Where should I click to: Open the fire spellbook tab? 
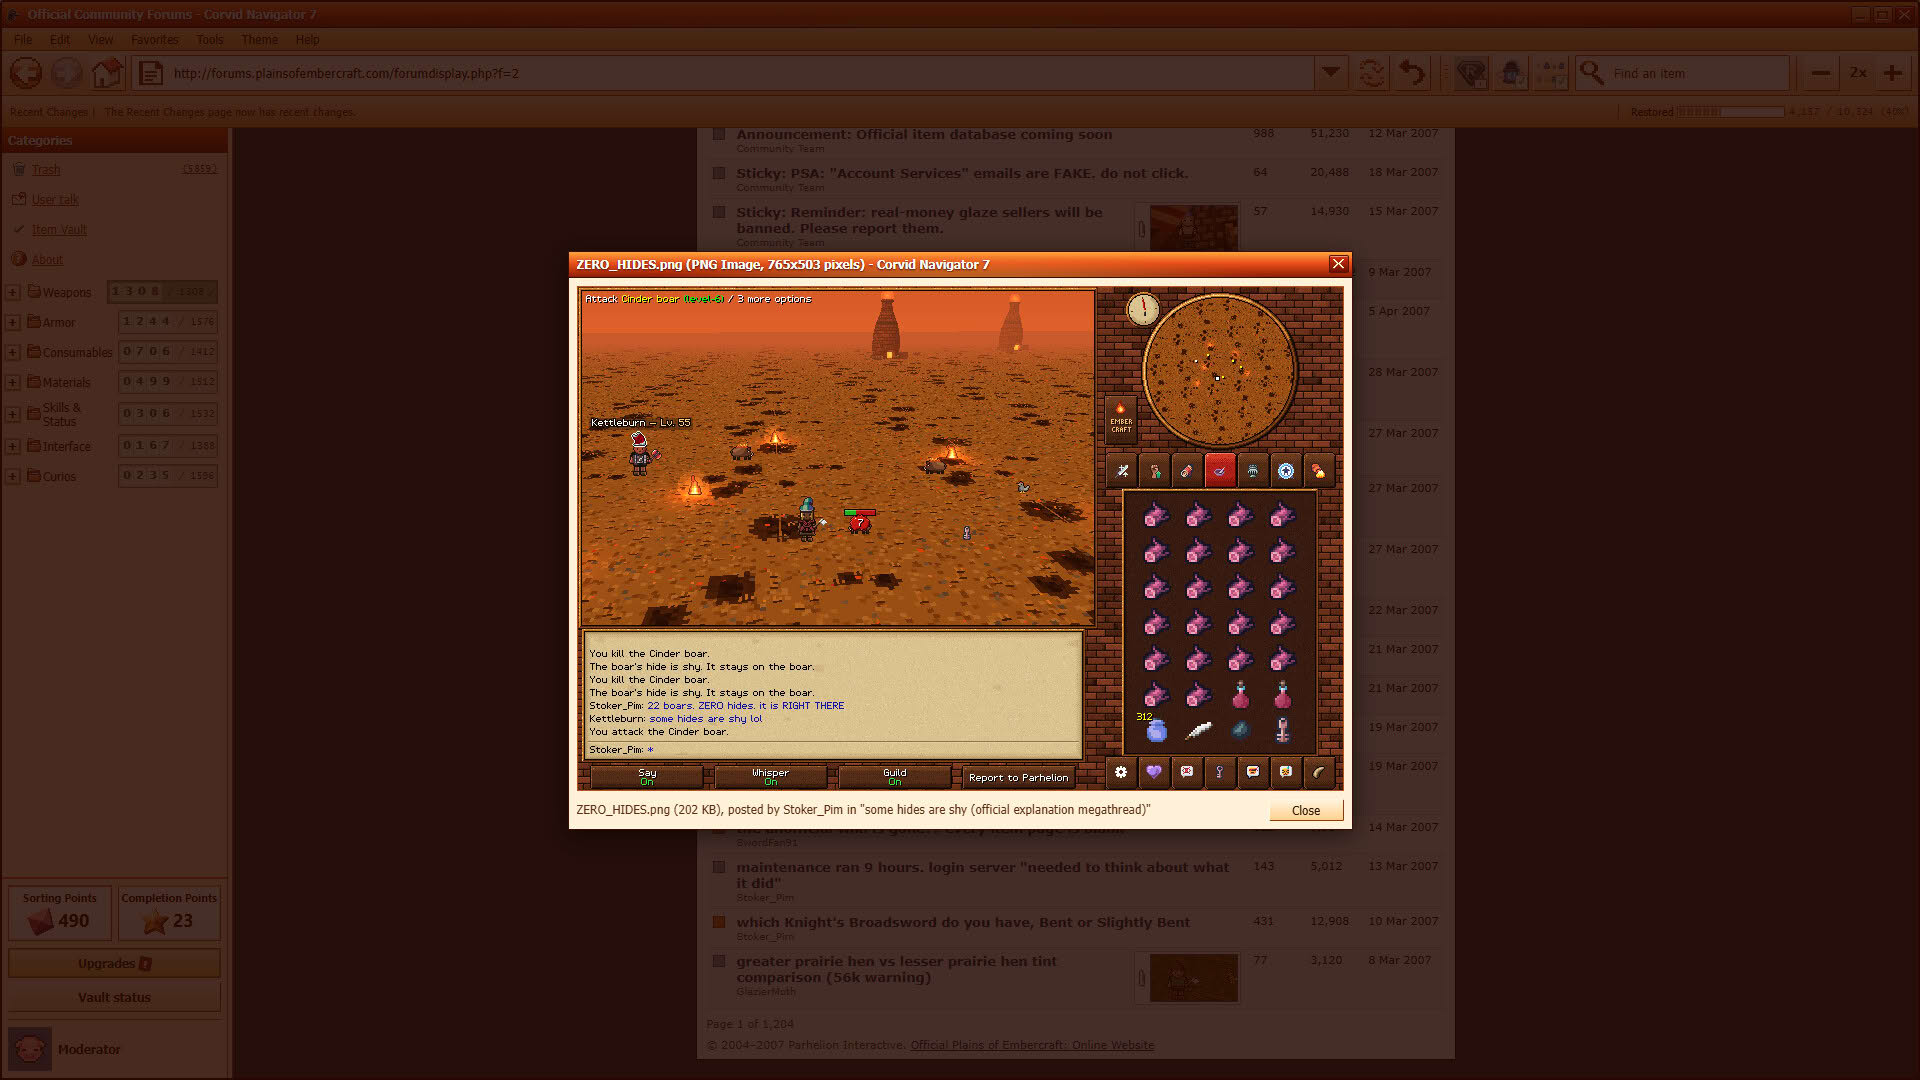[1318, 471]
